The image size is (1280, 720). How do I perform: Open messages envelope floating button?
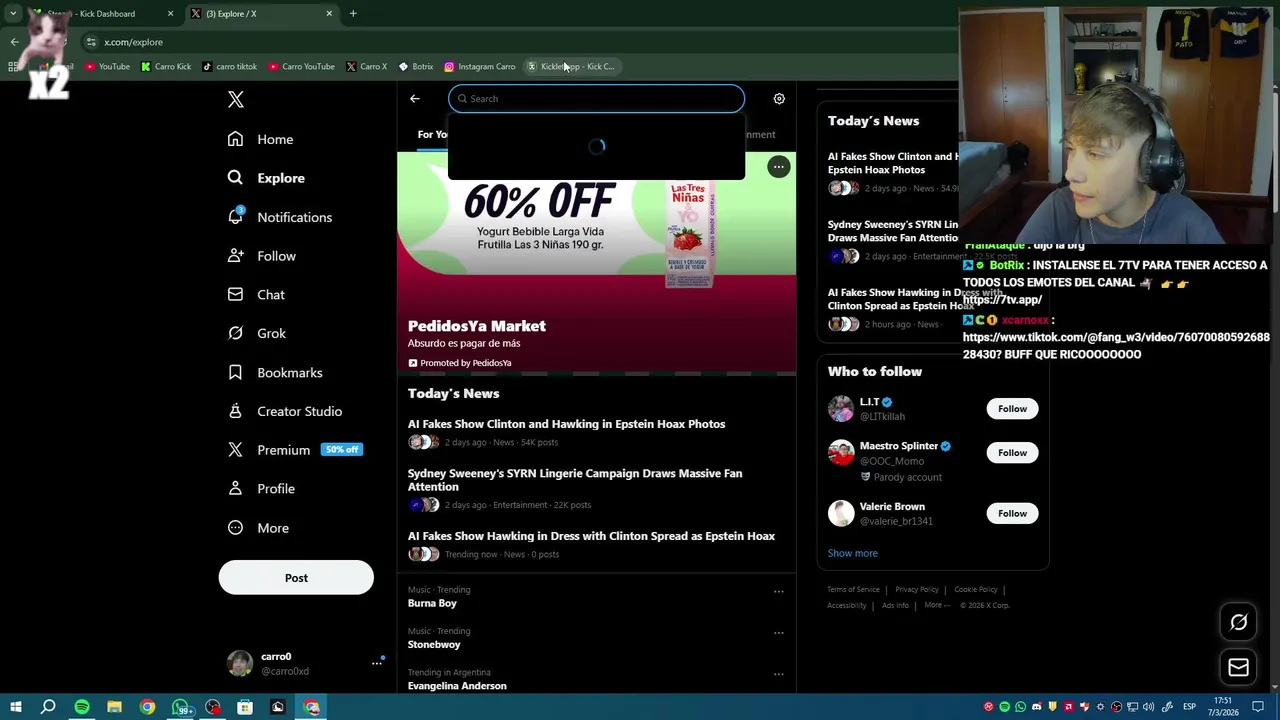[1238, 667]
